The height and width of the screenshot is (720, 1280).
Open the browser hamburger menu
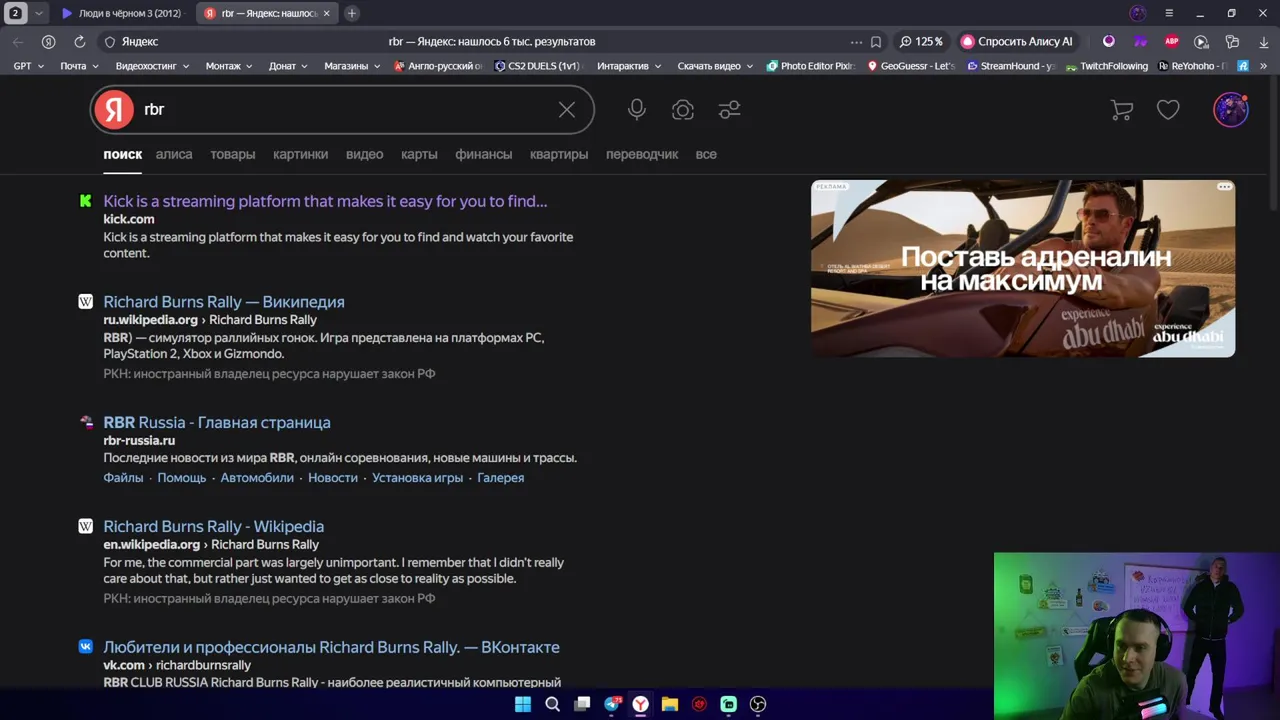point(1169,13)
